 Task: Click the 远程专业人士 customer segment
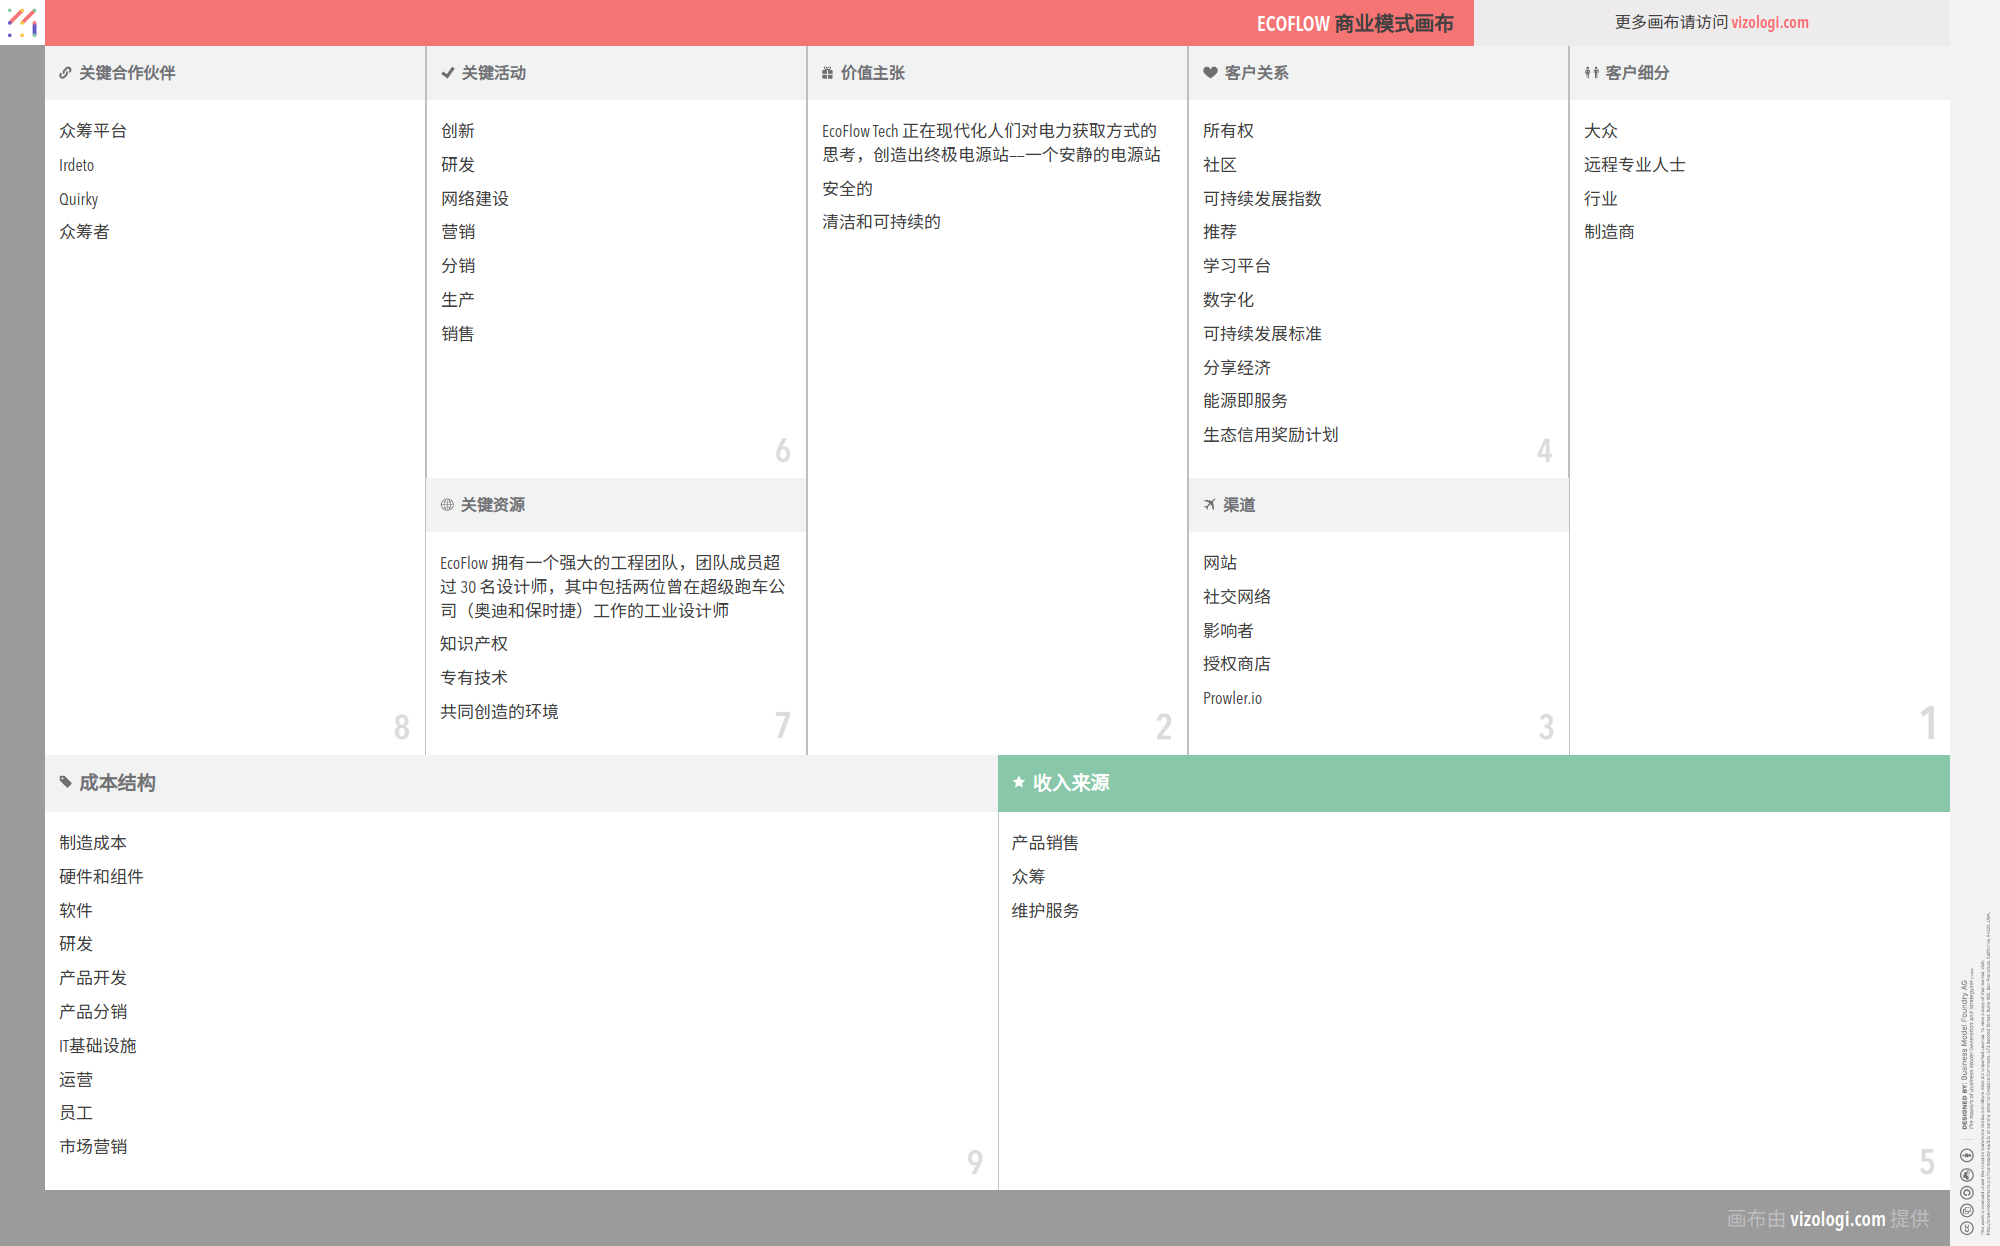click(x=1634, y=165)
